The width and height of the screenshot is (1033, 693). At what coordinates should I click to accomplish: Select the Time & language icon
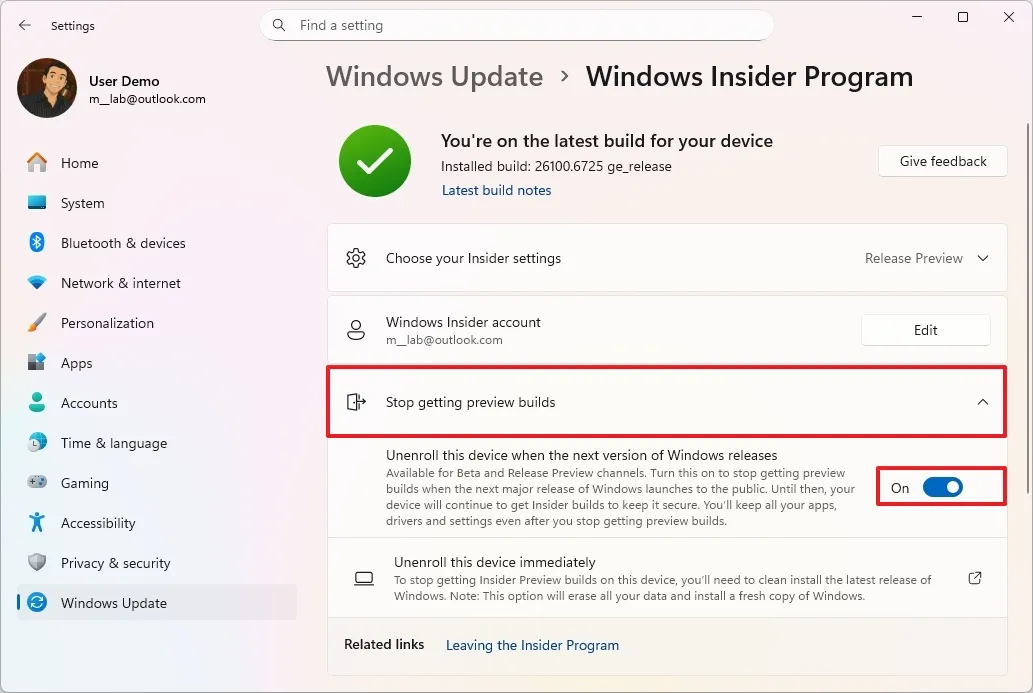(36, 443)
